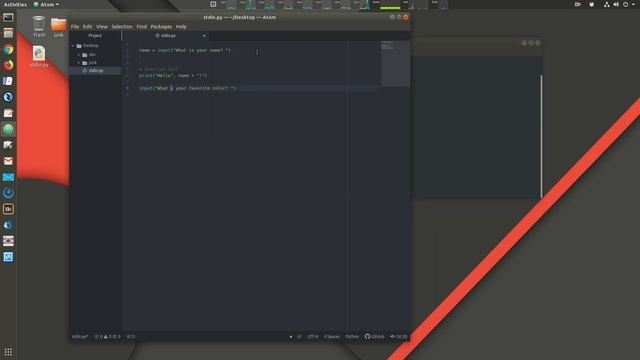Open the Packages menu

tap(161, 27)
